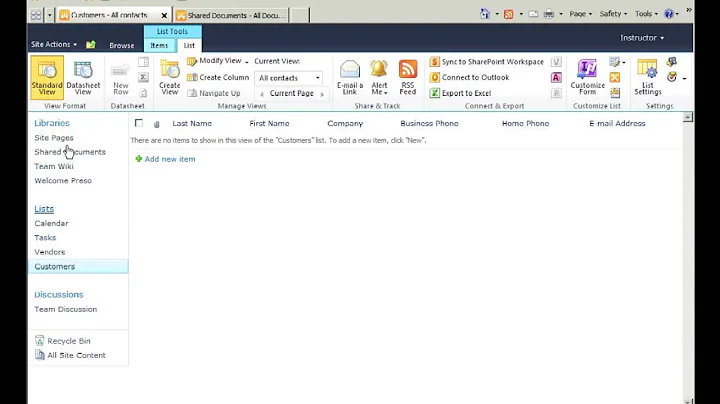The image size is (720, 404).
Task: Open the Vendors list
Action: [x=50, y=252]
